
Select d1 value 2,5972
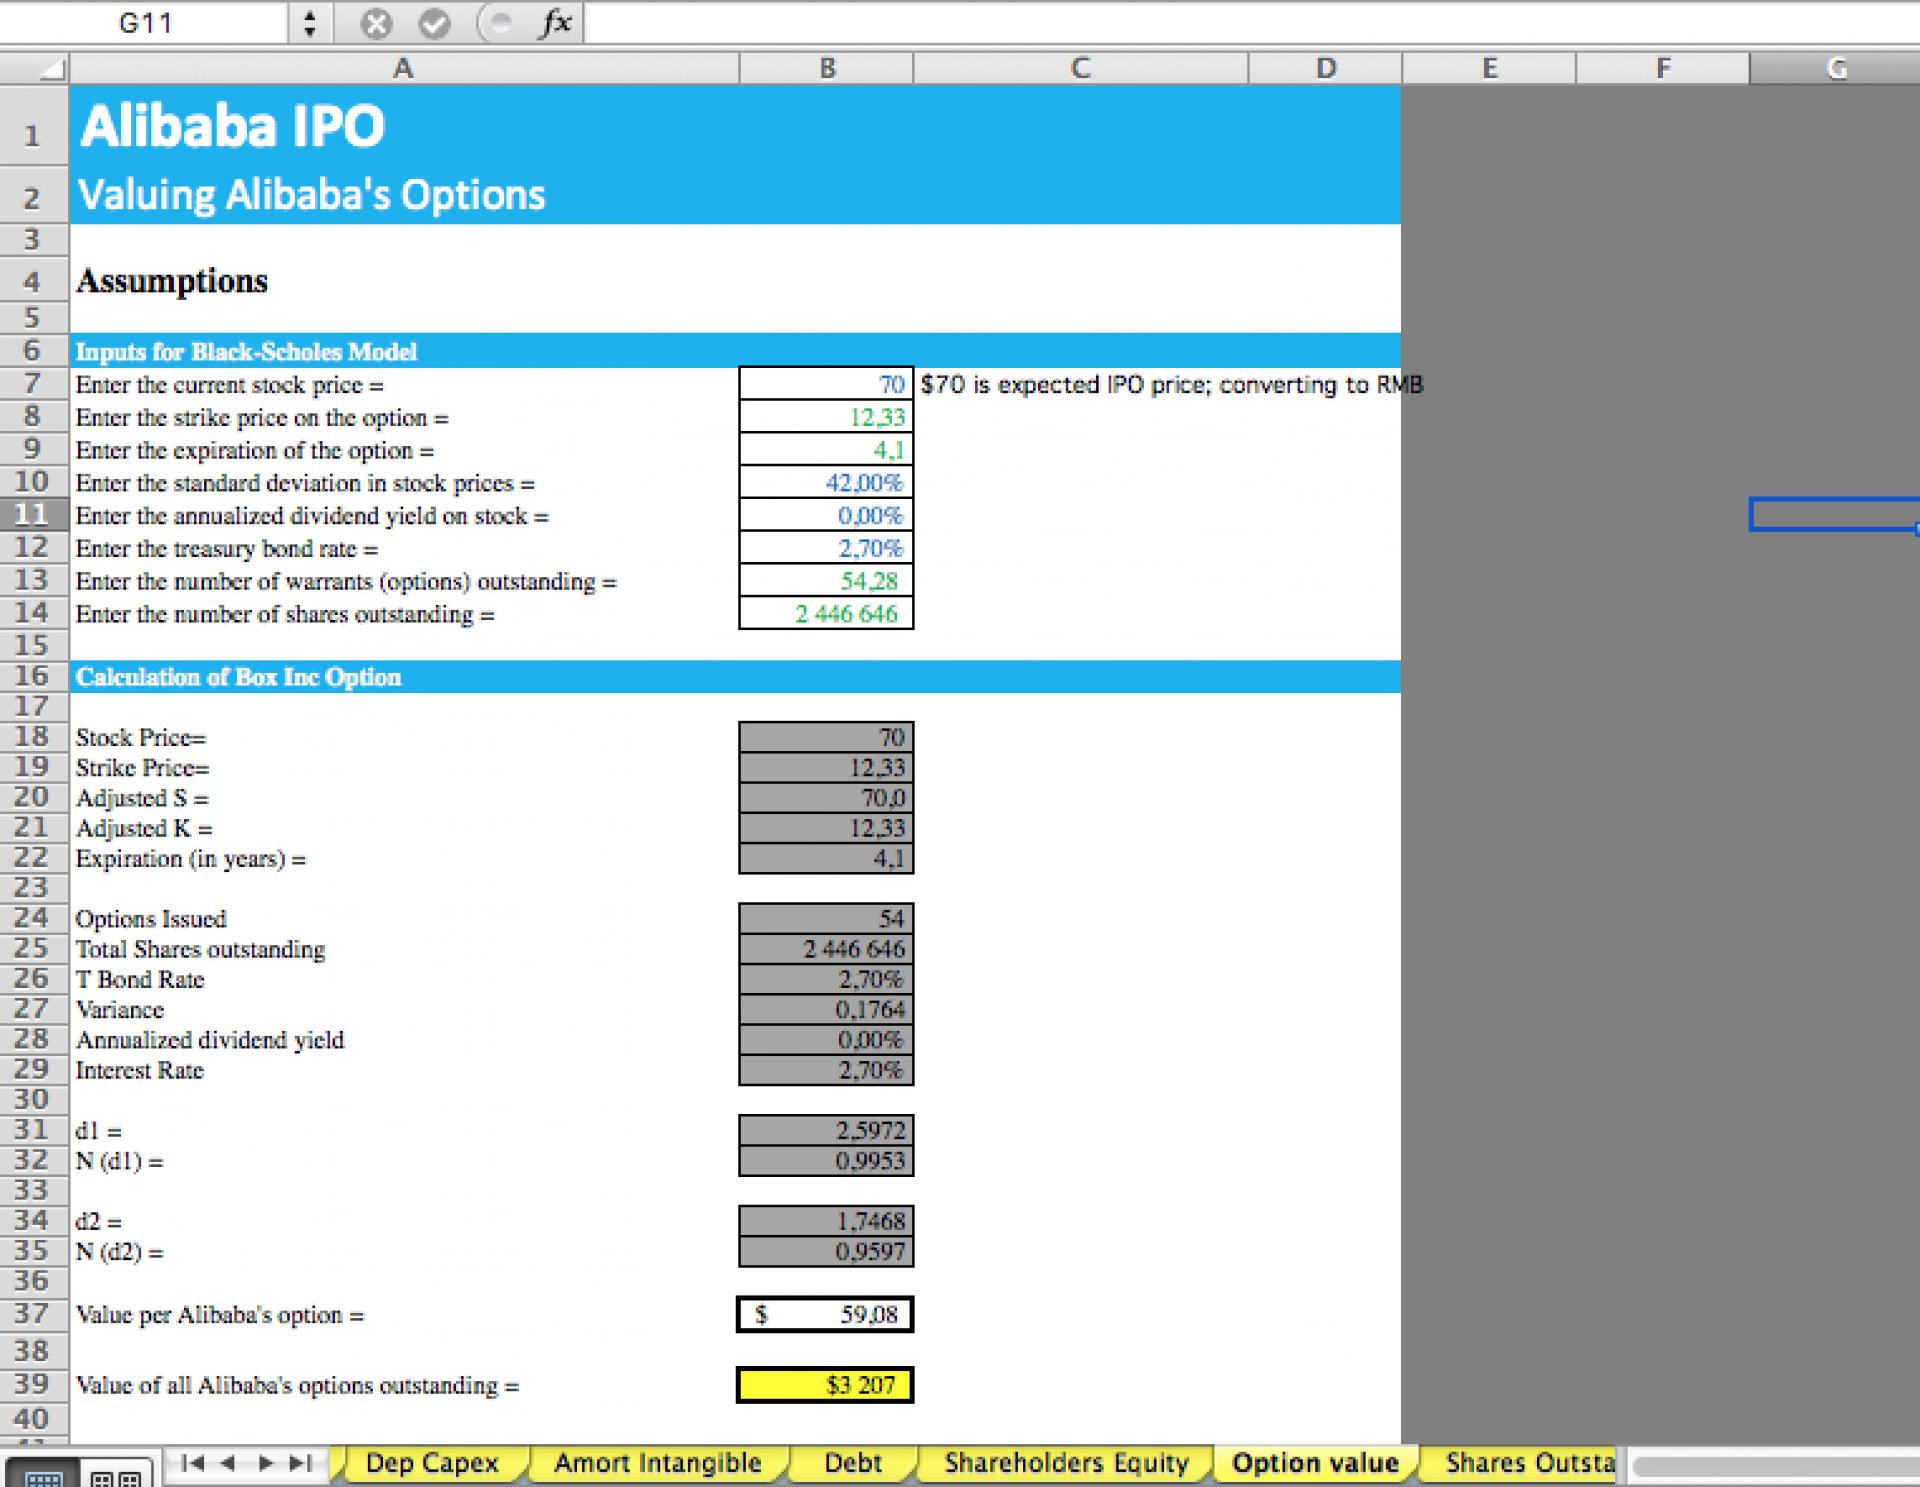pyautogui.click(x=826, y=1130)
